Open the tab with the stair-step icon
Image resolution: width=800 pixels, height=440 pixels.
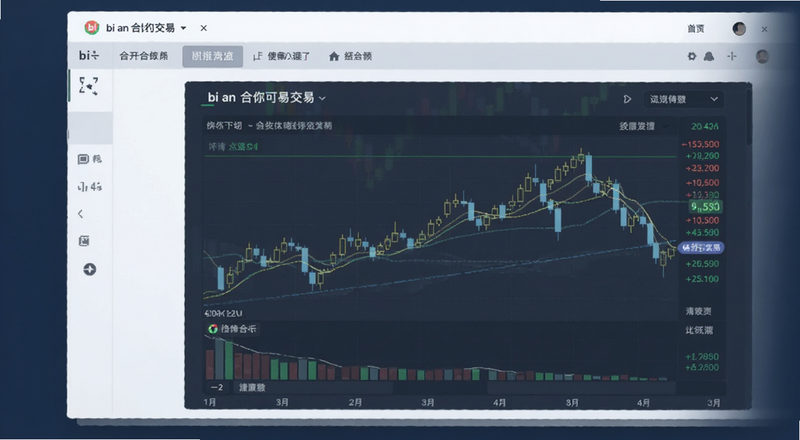pos(282,56)
